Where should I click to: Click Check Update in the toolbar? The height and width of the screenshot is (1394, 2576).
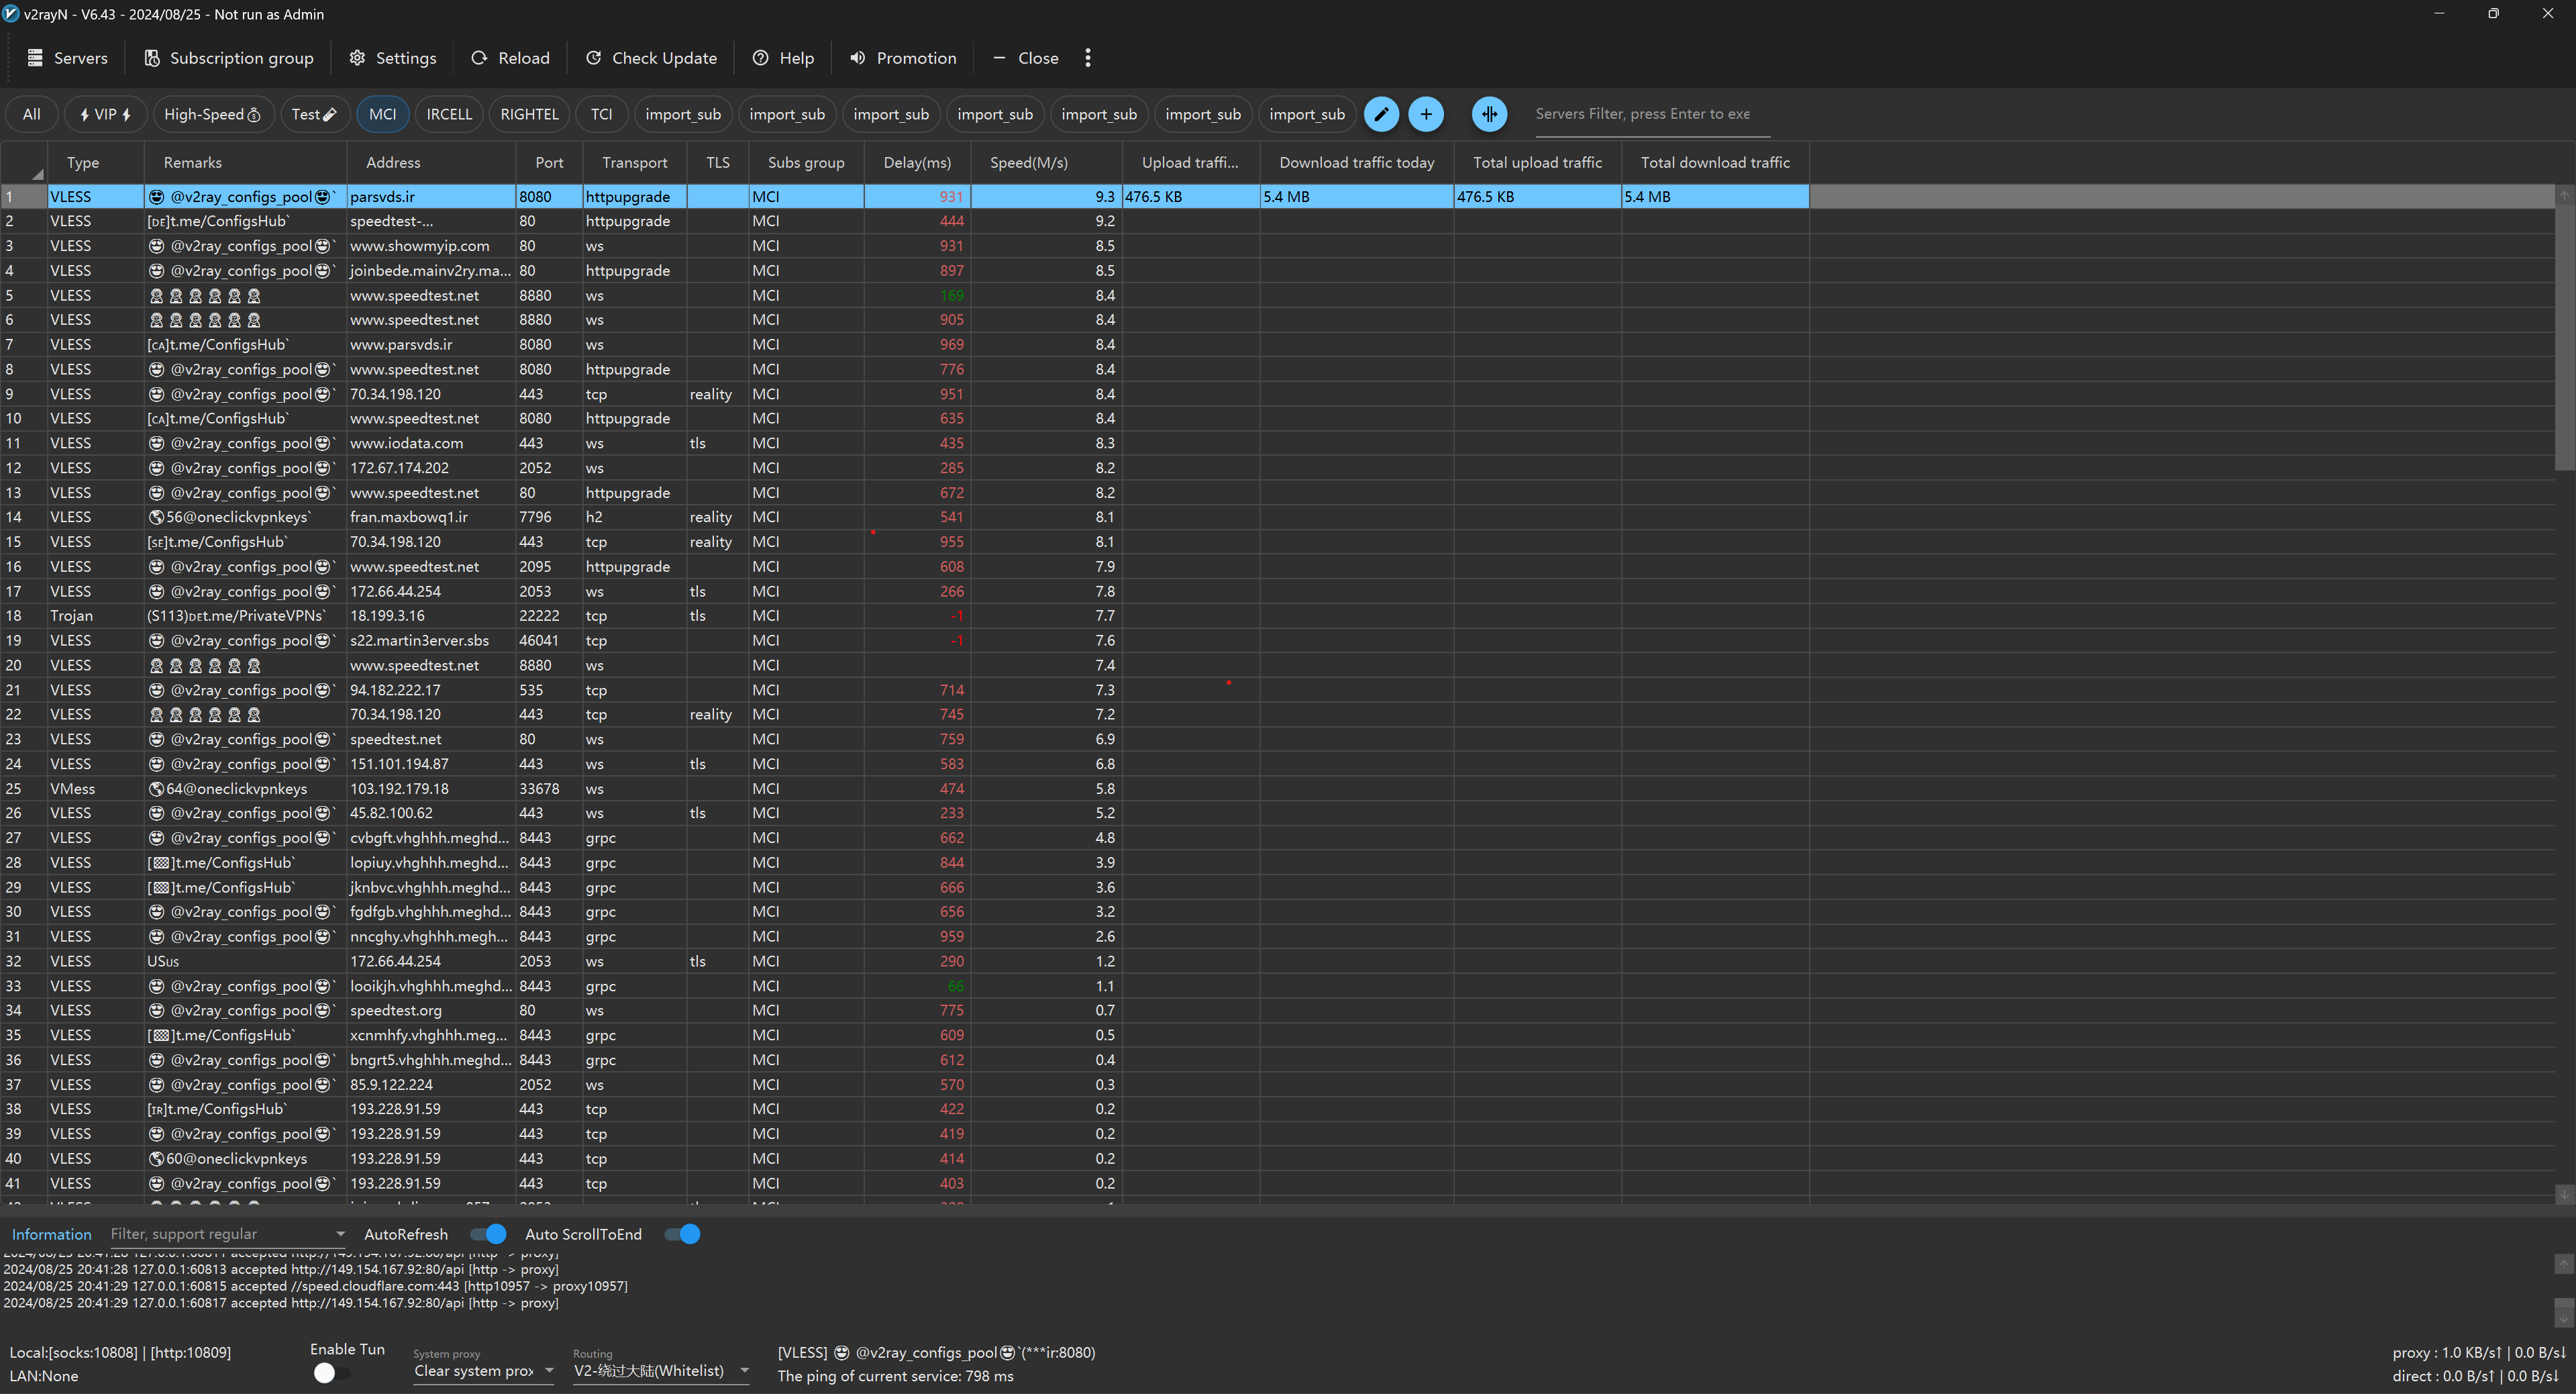tap(651, 58)
